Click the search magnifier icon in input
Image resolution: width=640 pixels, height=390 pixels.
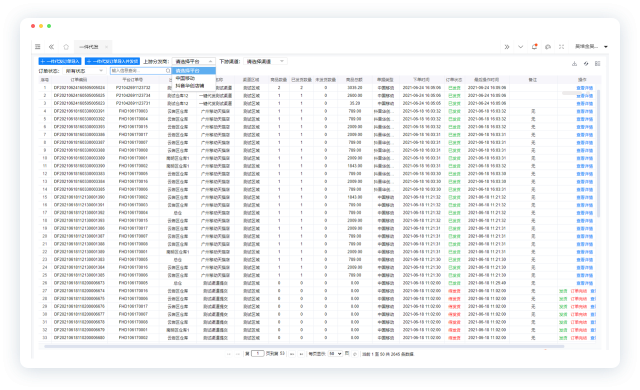point(168,71)
